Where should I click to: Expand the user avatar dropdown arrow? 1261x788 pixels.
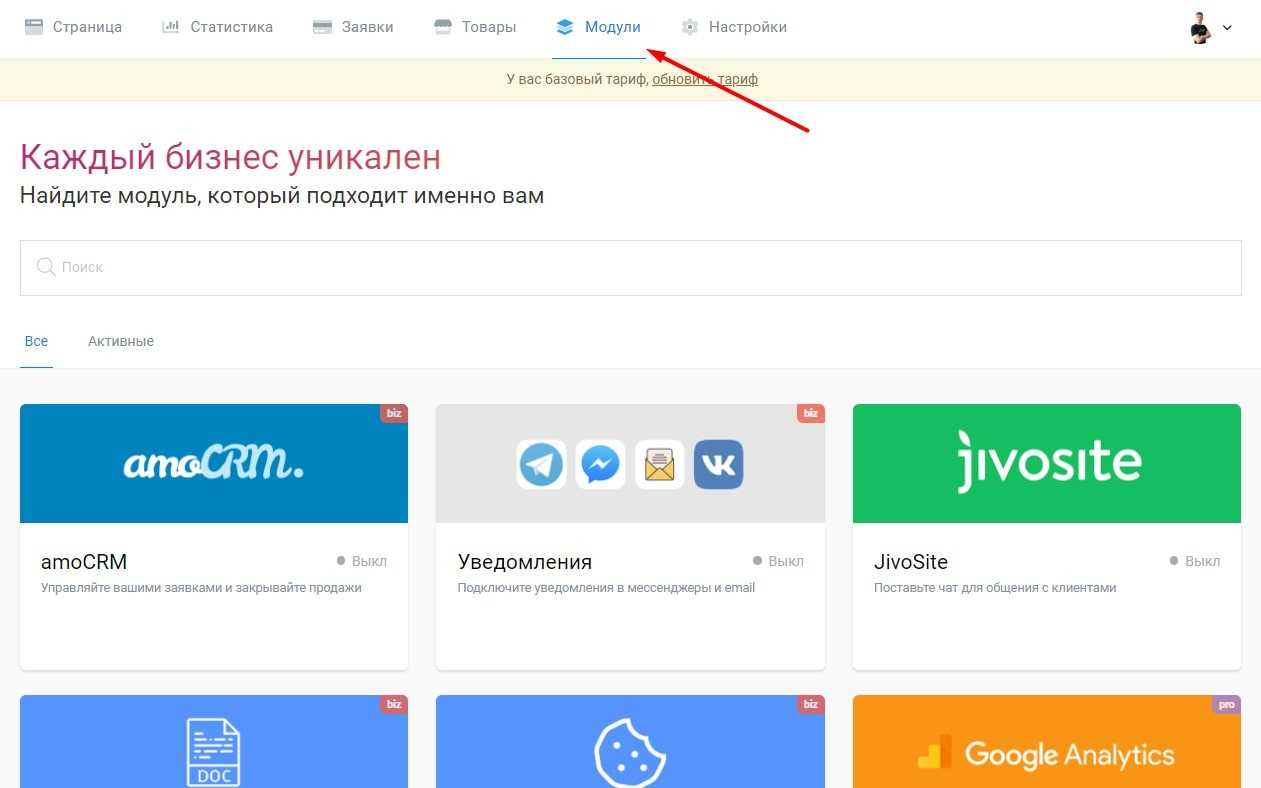coord(1227,28)
